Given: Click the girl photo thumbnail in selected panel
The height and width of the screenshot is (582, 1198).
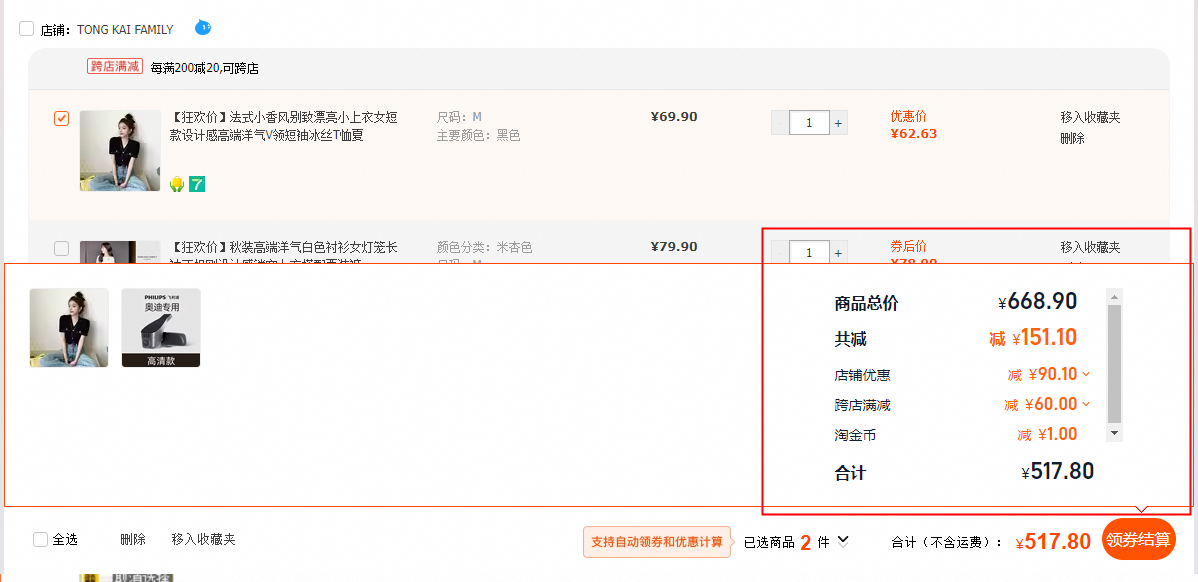Looking at the screenshot, I should 69,328.
